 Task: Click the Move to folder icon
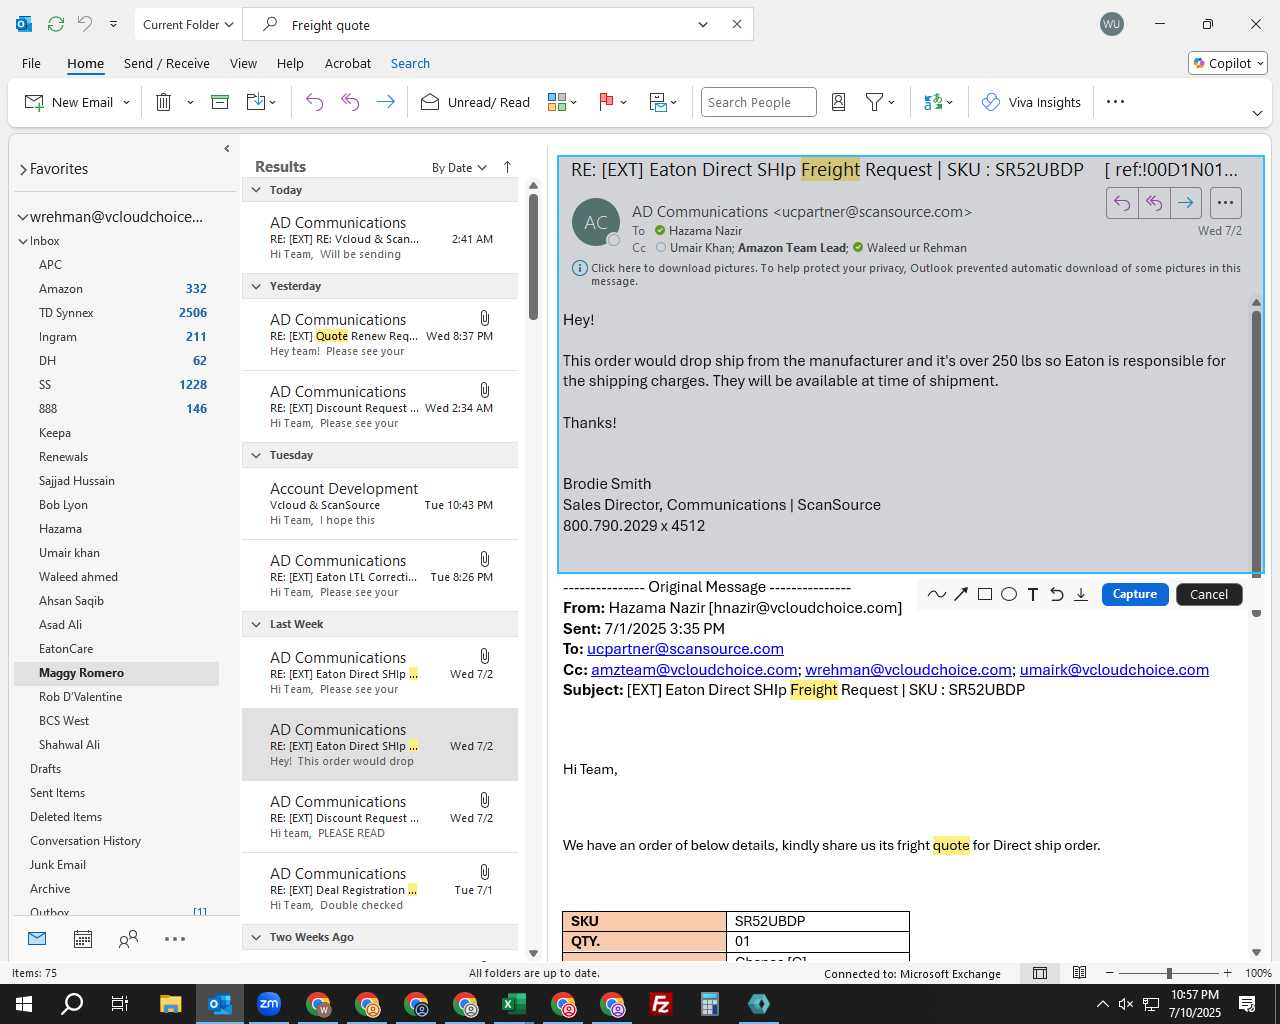coord(256,102)
